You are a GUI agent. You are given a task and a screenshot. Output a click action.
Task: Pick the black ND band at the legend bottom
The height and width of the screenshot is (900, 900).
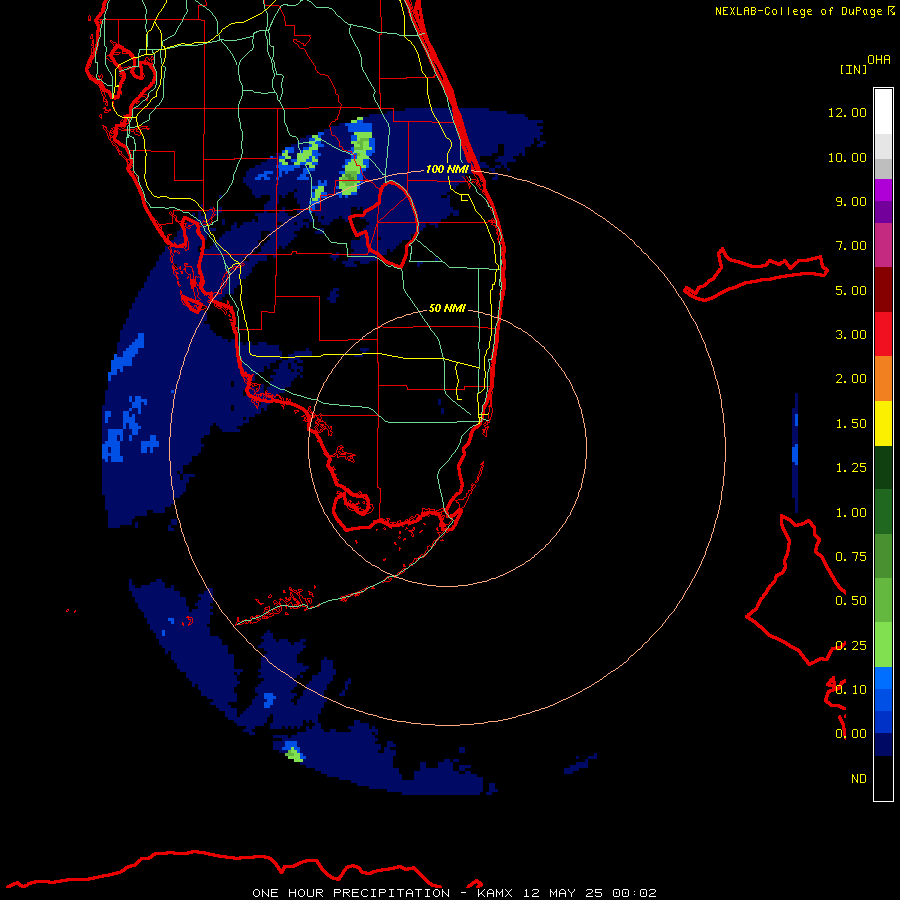(883, 778)
